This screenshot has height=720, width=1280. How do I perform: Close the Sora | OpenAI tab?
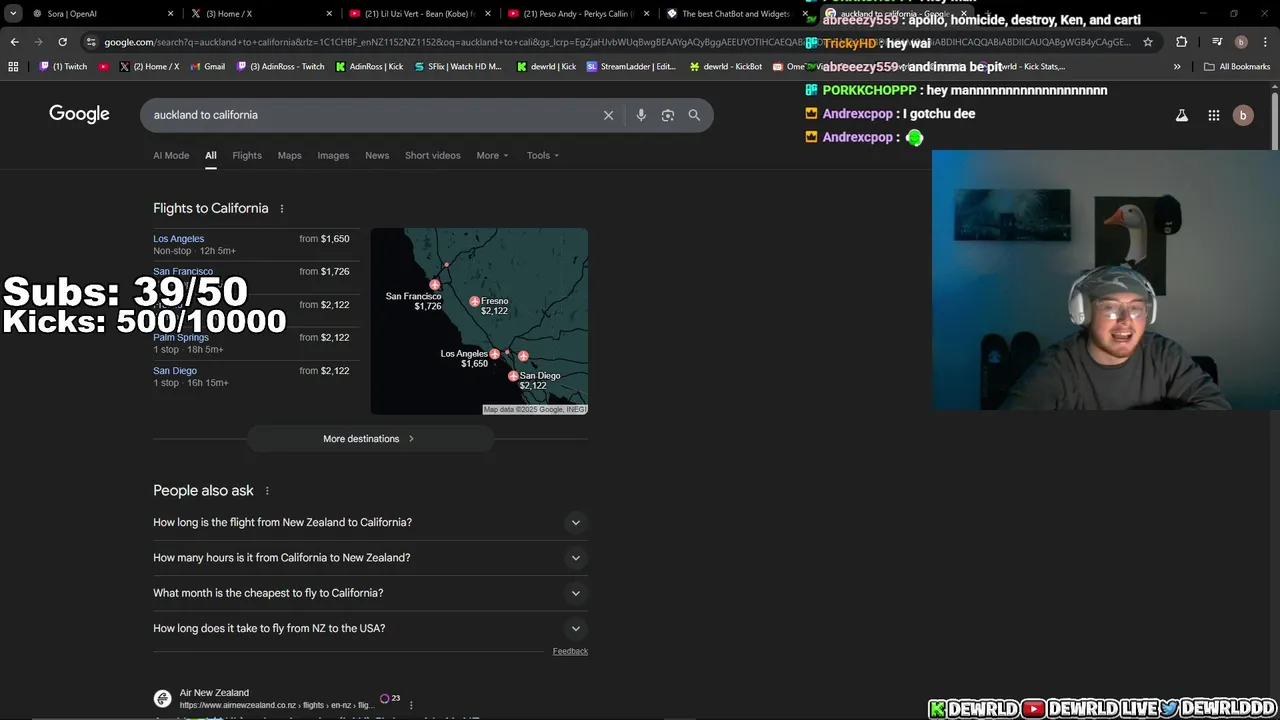170,14
